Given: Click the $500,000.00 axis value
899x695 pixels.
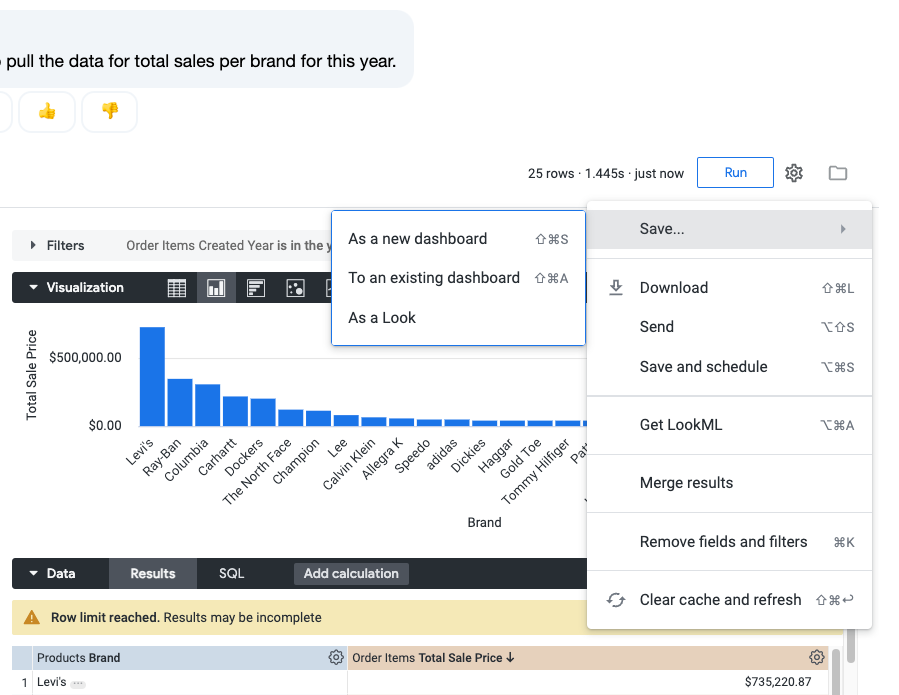Looking at the screenshot, I should click(85, 358).
